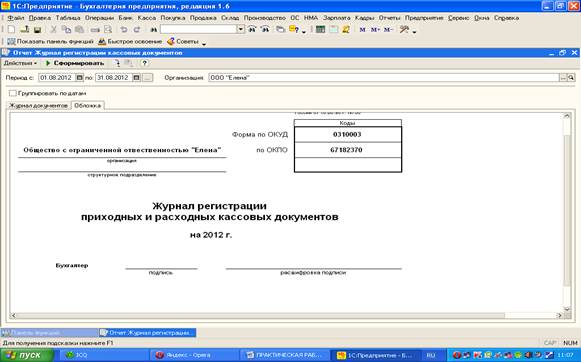
Task: Click OKPO code cell 67182370
Action: pyautogui.click(x=348, y=150)
